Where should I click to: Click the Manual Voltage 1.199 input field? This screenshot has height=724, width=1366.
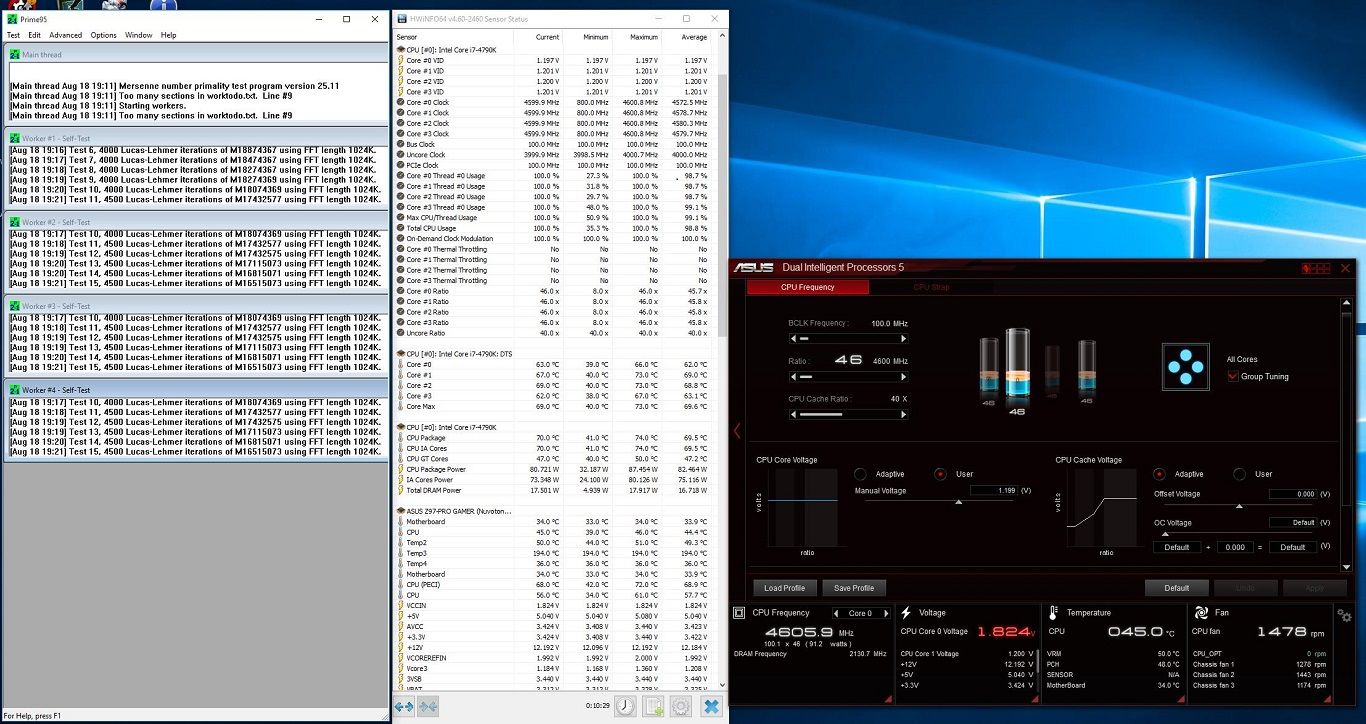point(993,491)
